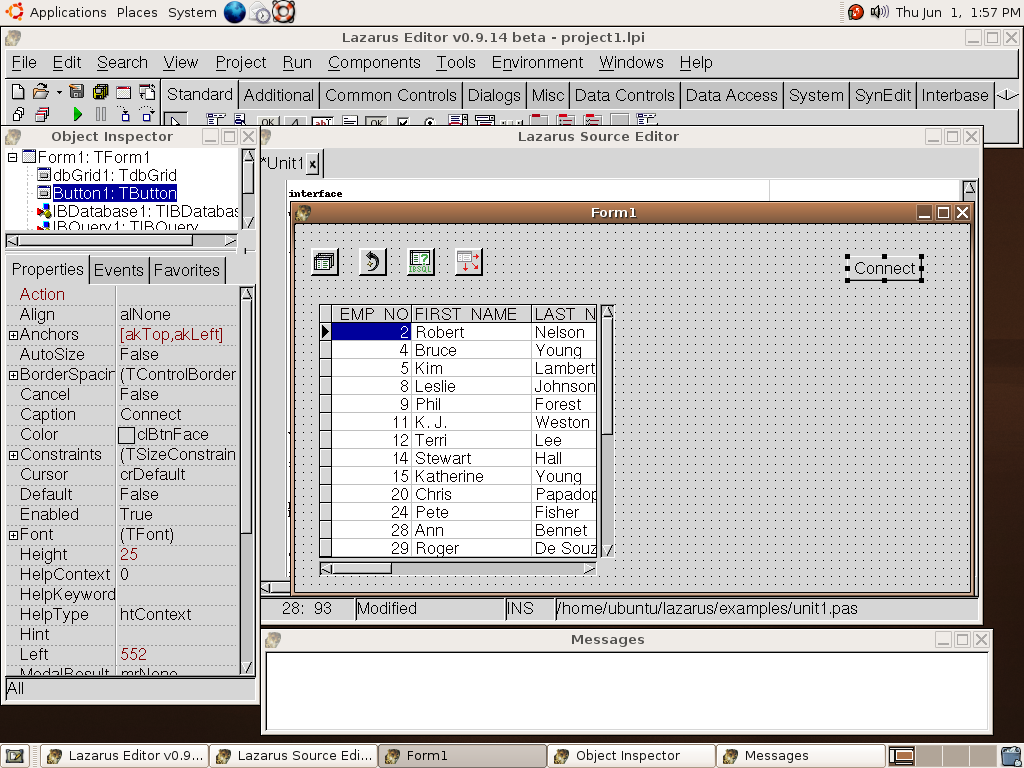Click the Modified status bar entry
The width and height of the screenshot is (1024, 768).
point(430,609)
